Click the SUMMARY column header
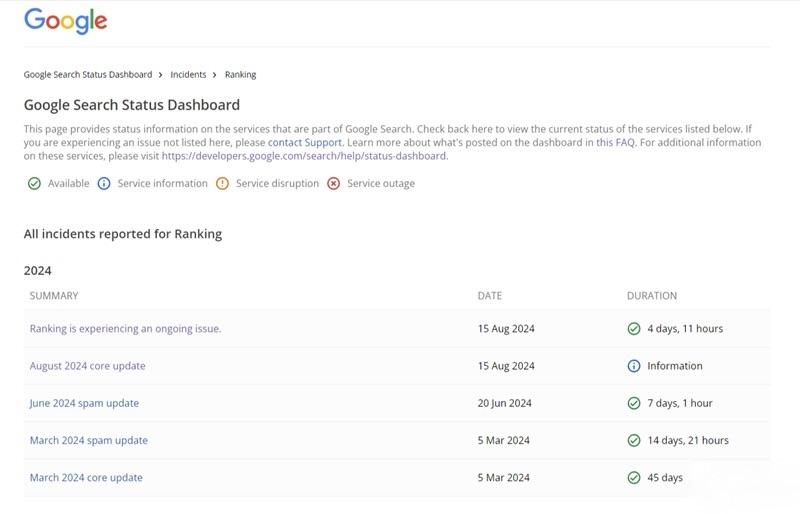 54,296
